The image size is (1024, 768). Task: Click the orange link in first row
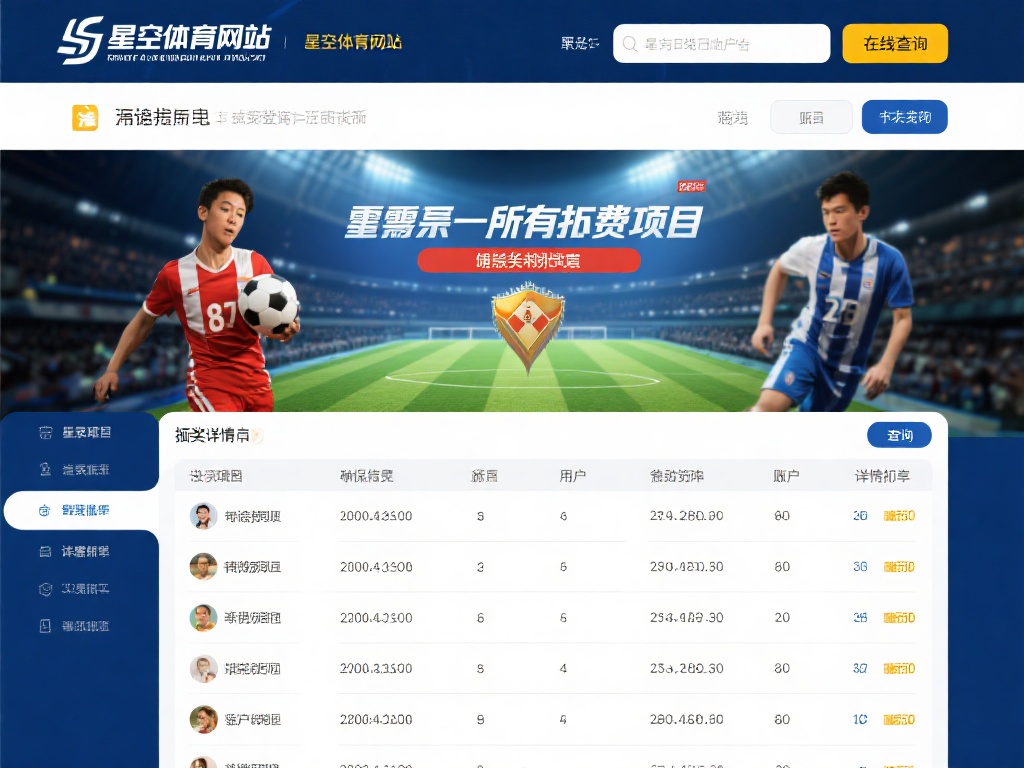click(x=899, y=516)
